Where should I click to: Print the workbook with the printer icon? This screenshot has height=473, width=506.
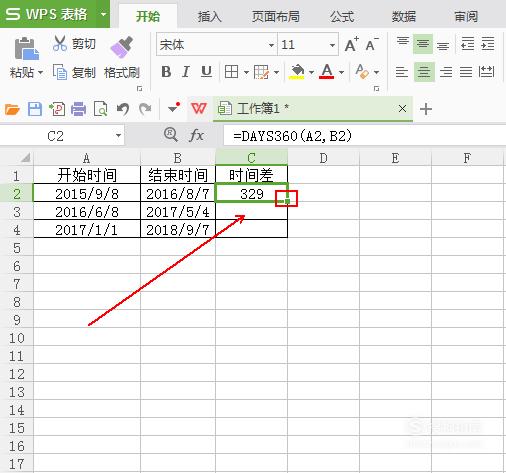tap(79, 109)
